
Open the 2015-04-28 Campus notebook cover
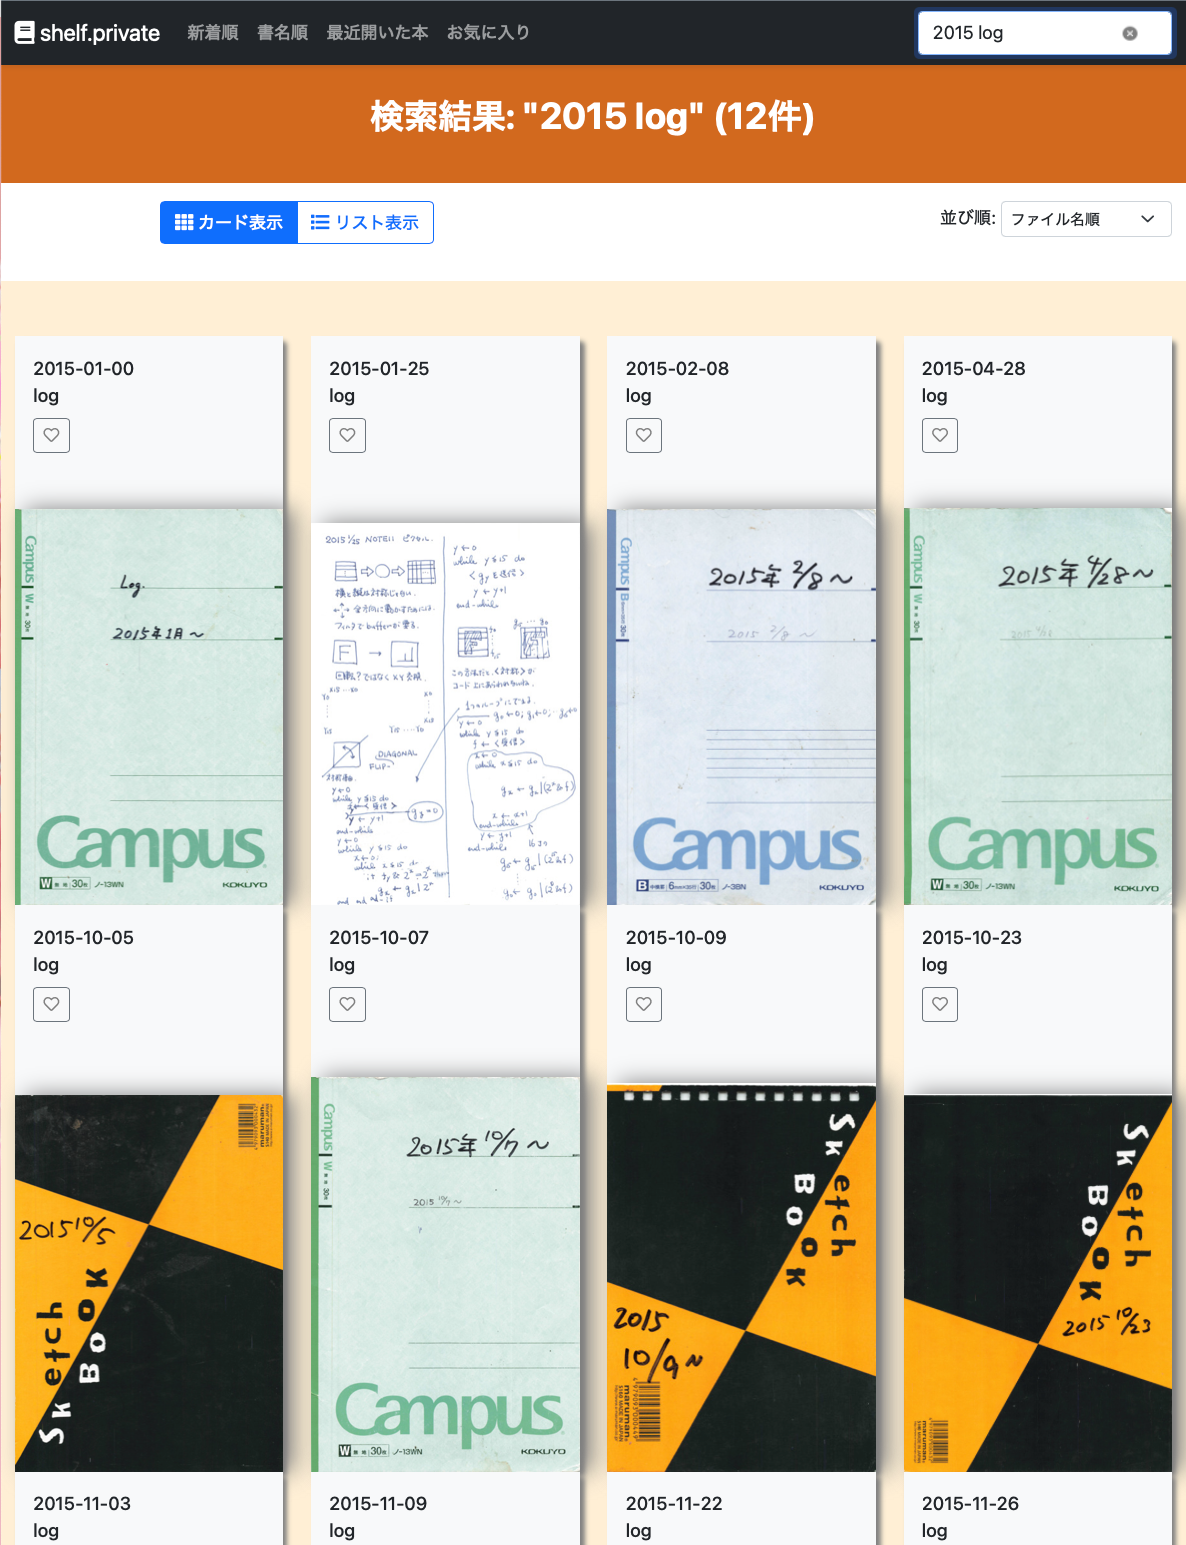(x=1037, y=707)
